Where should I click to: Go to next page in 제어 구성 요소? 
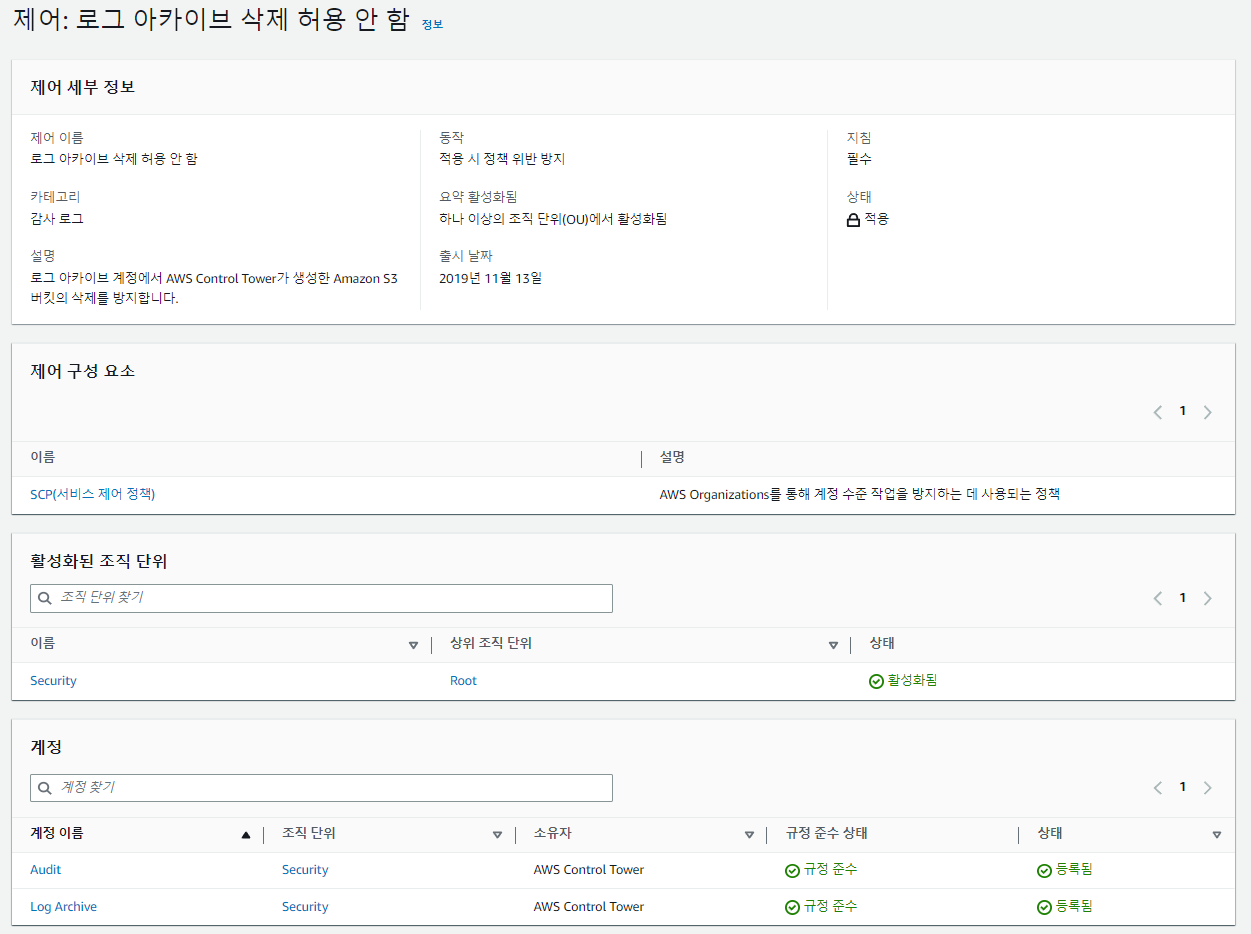tap(1207, 412)
